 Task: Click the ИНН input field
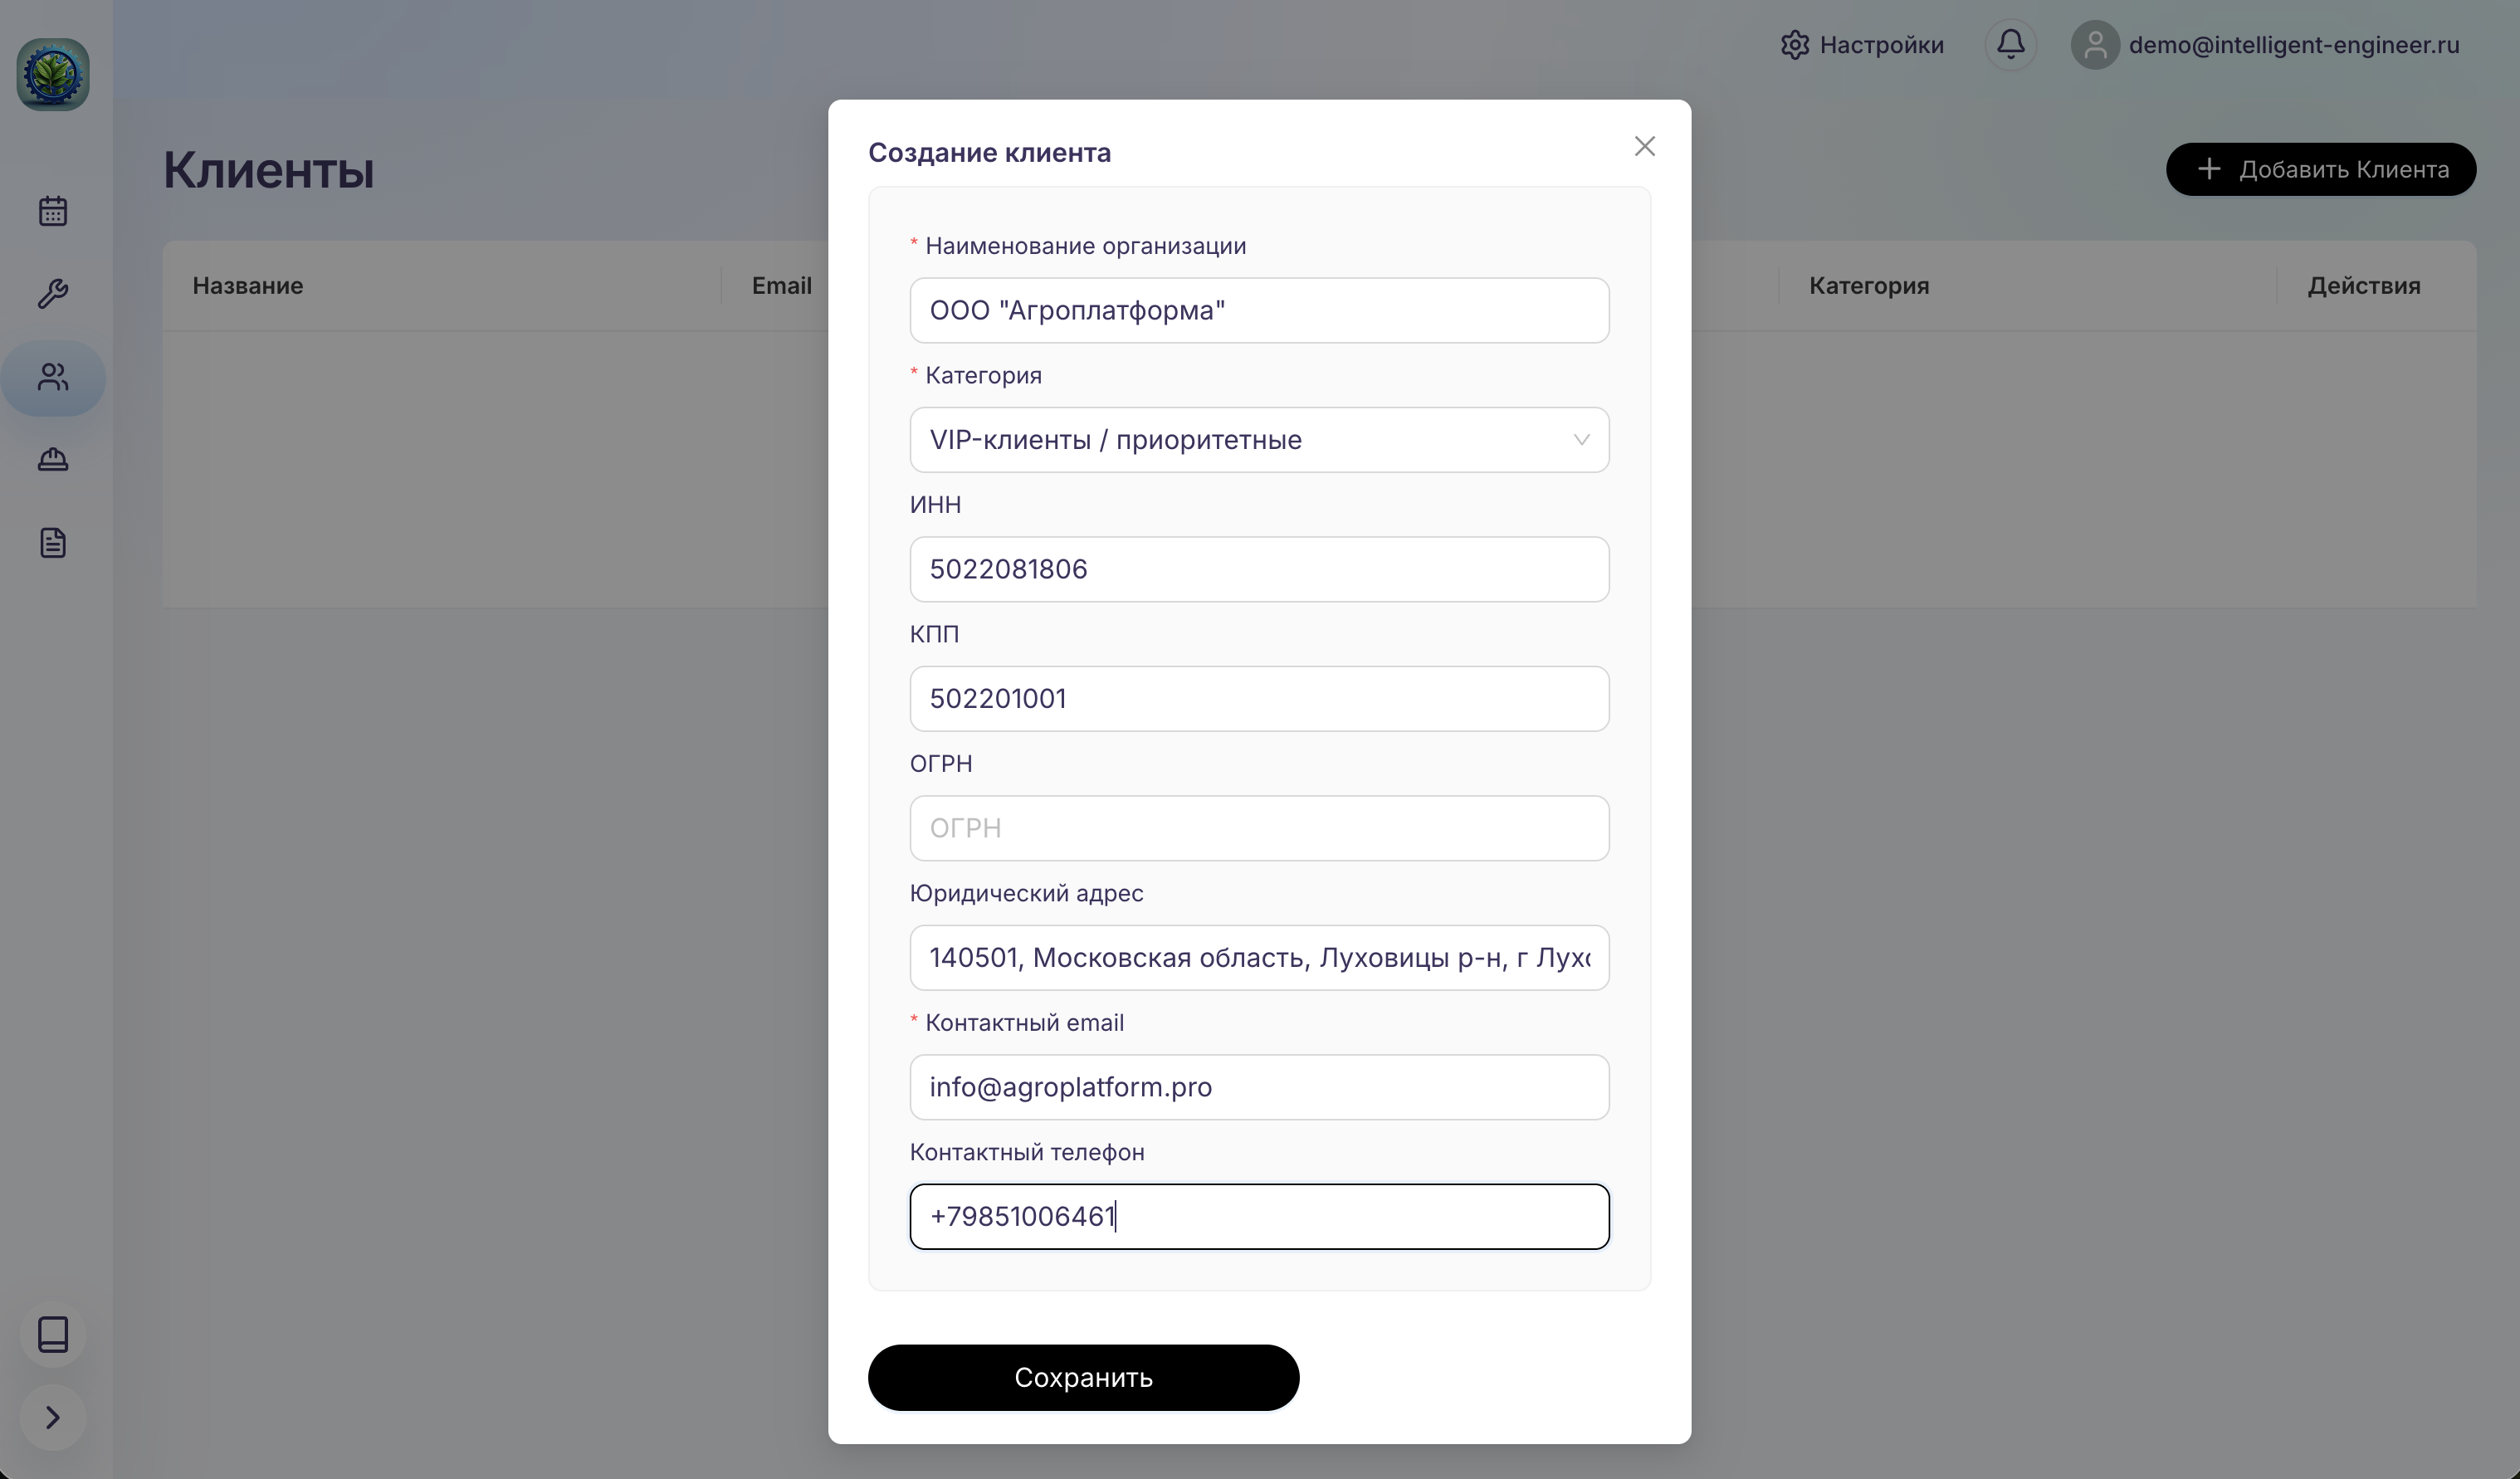(1259, 569)
